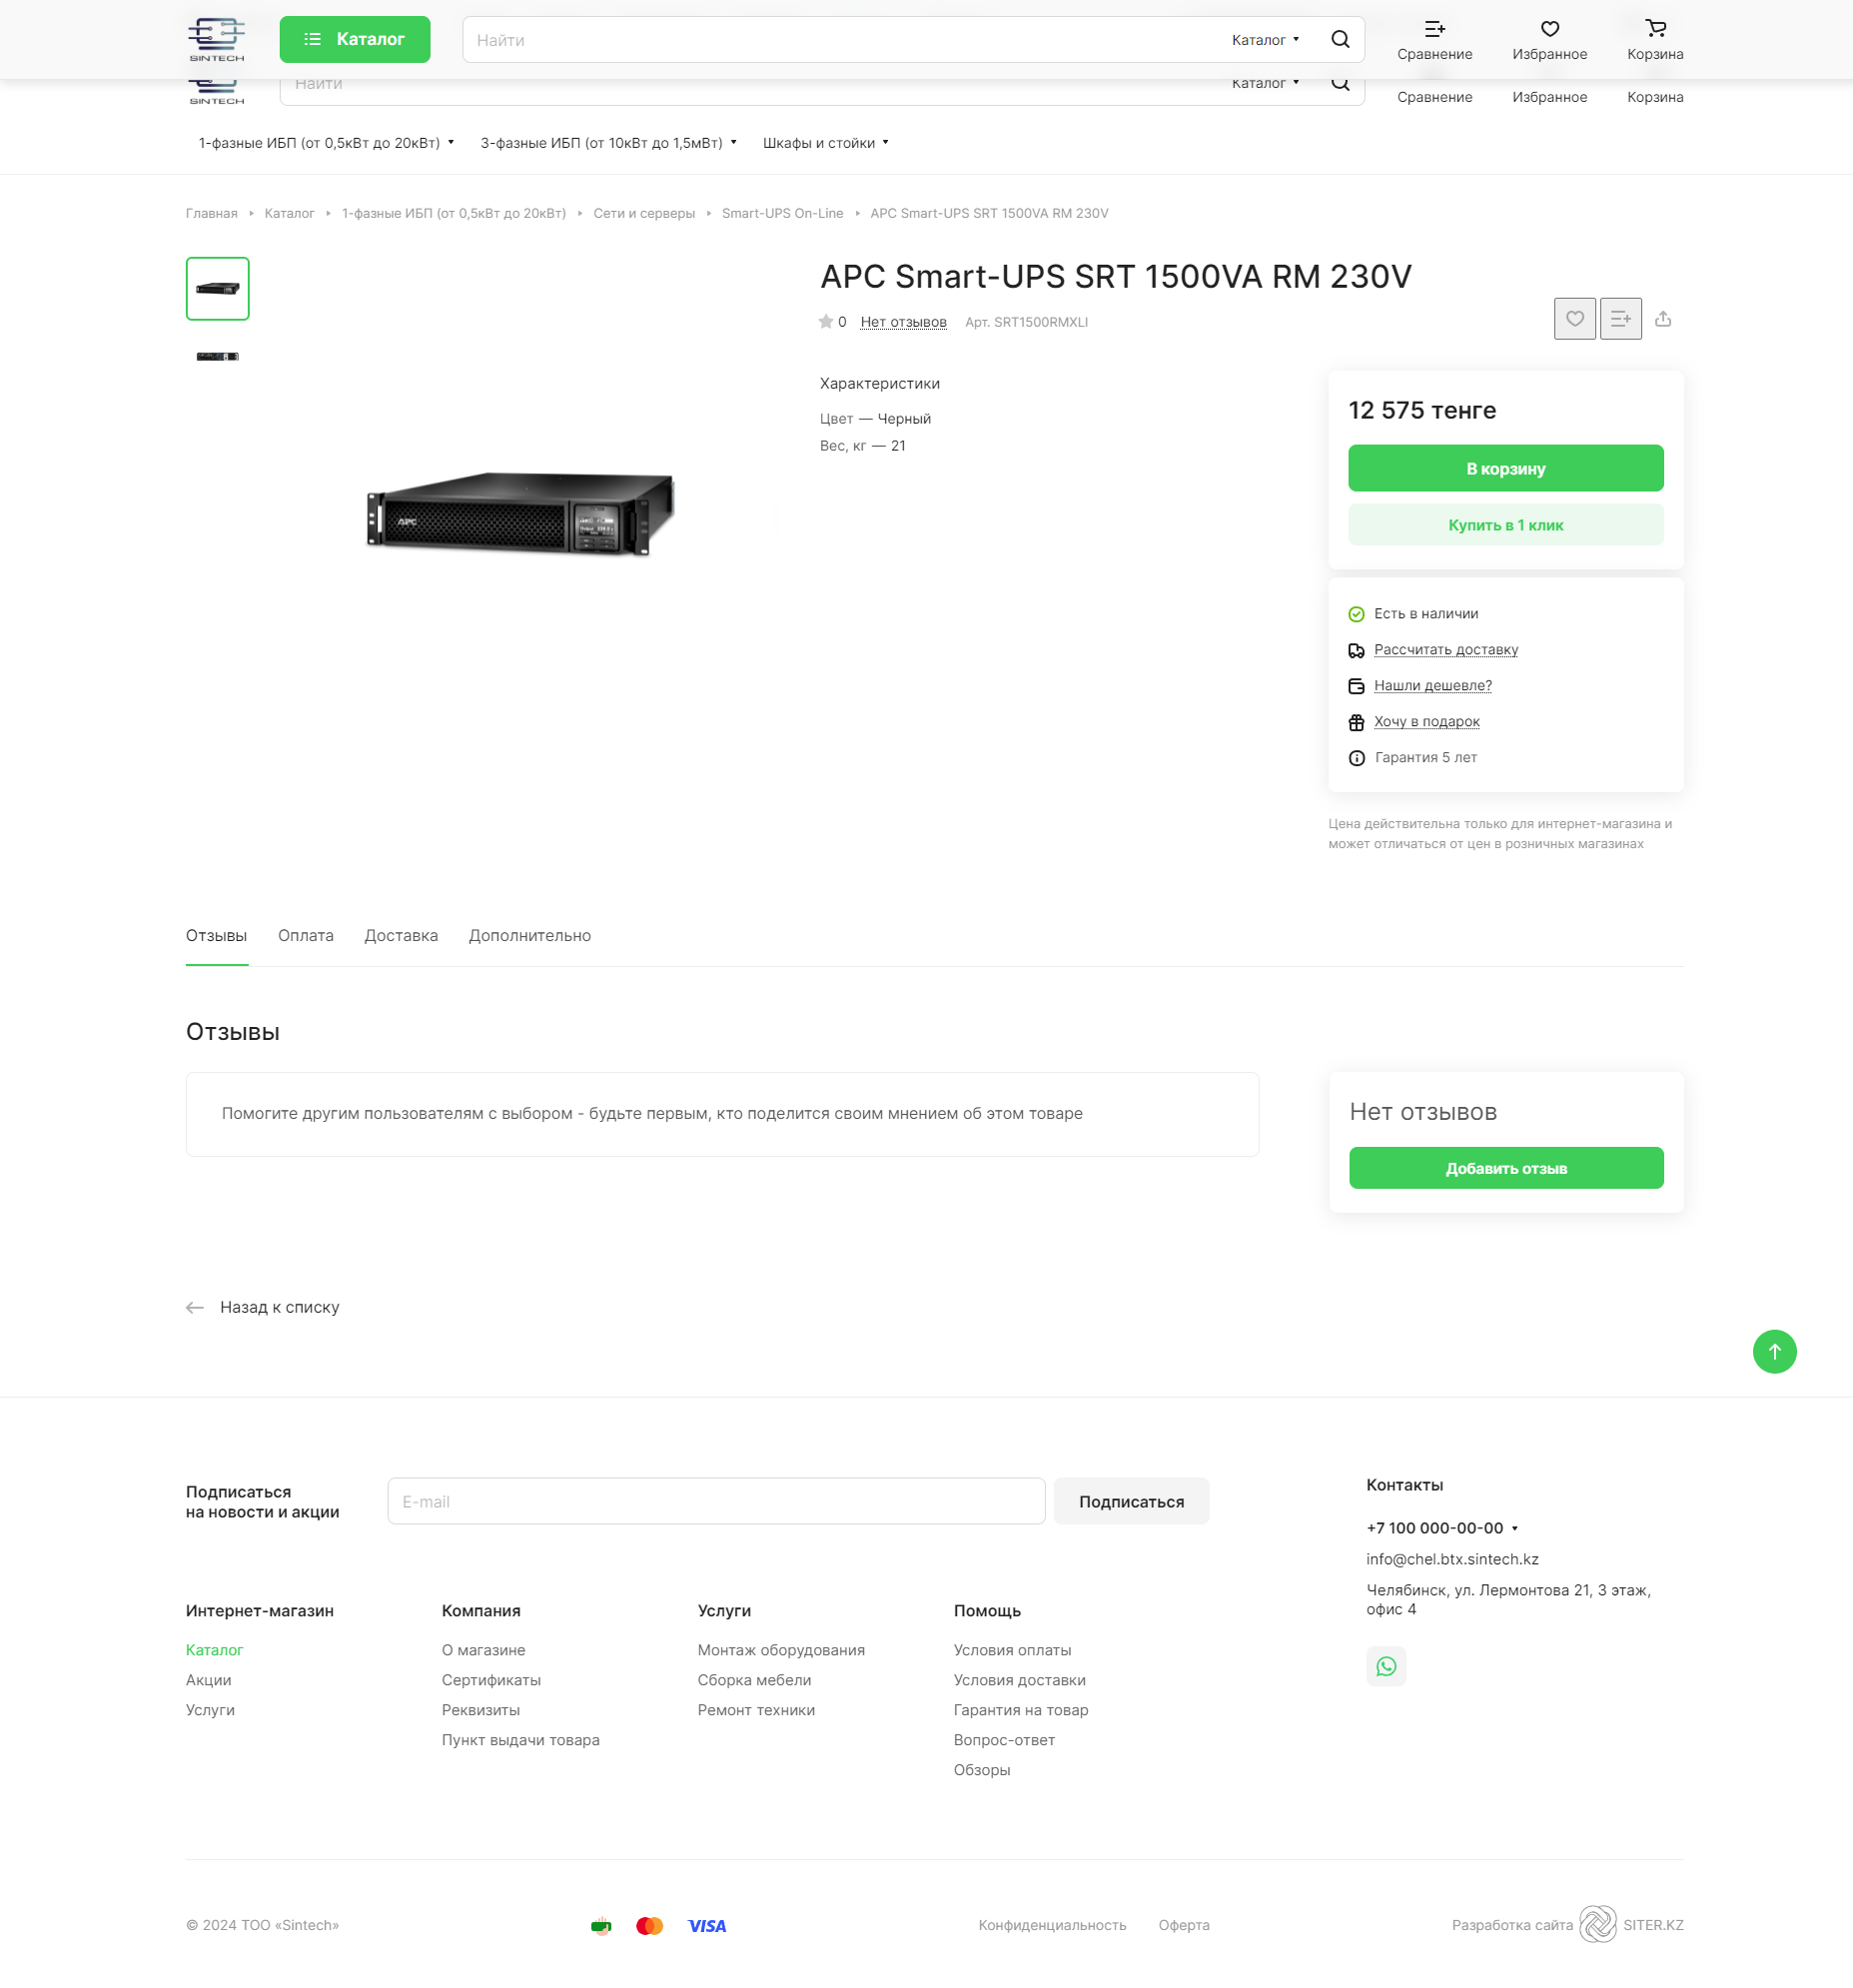Open 1-фазные ИБП breadcrumb link
This screenshot has height=1988, width=1853.
point(454,213)
